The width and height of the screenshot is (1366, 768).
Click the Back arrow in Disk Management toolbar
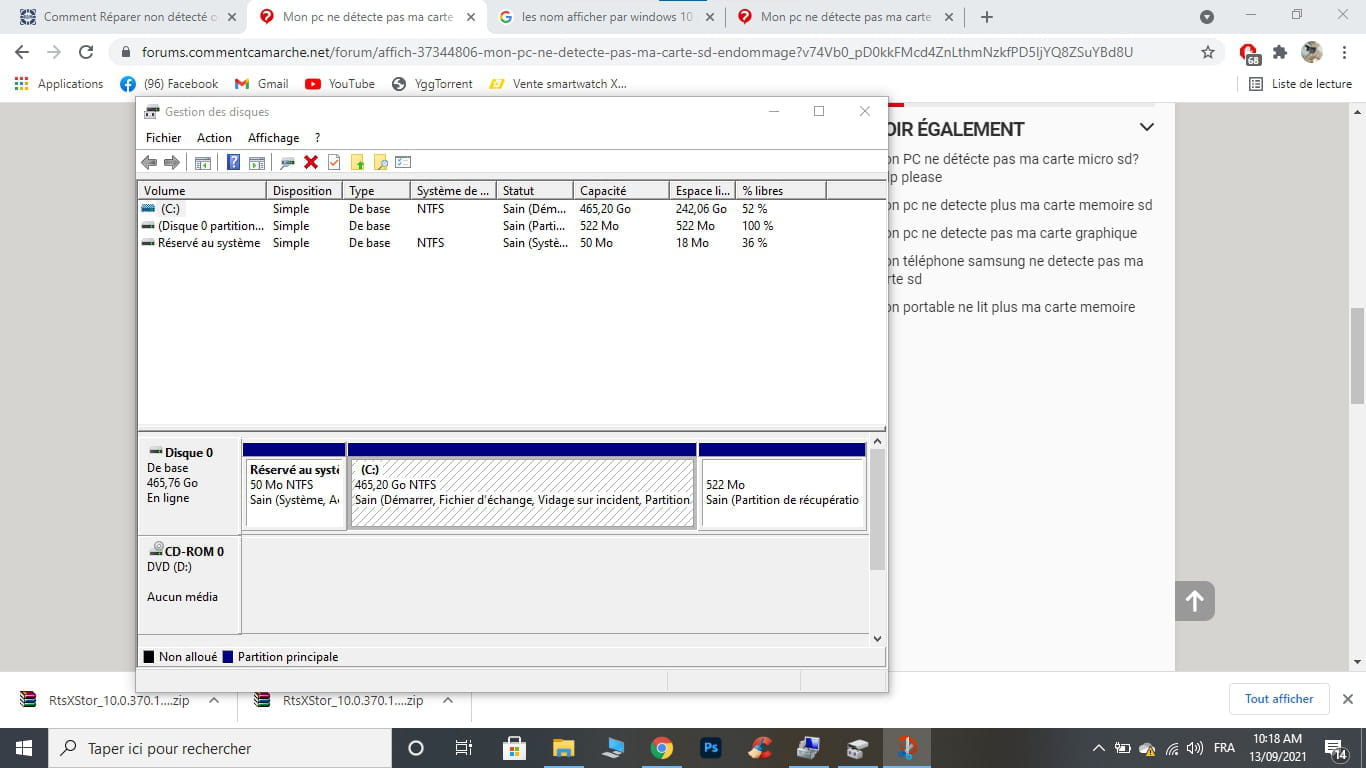pyautogui.click(x=149, y=162)
